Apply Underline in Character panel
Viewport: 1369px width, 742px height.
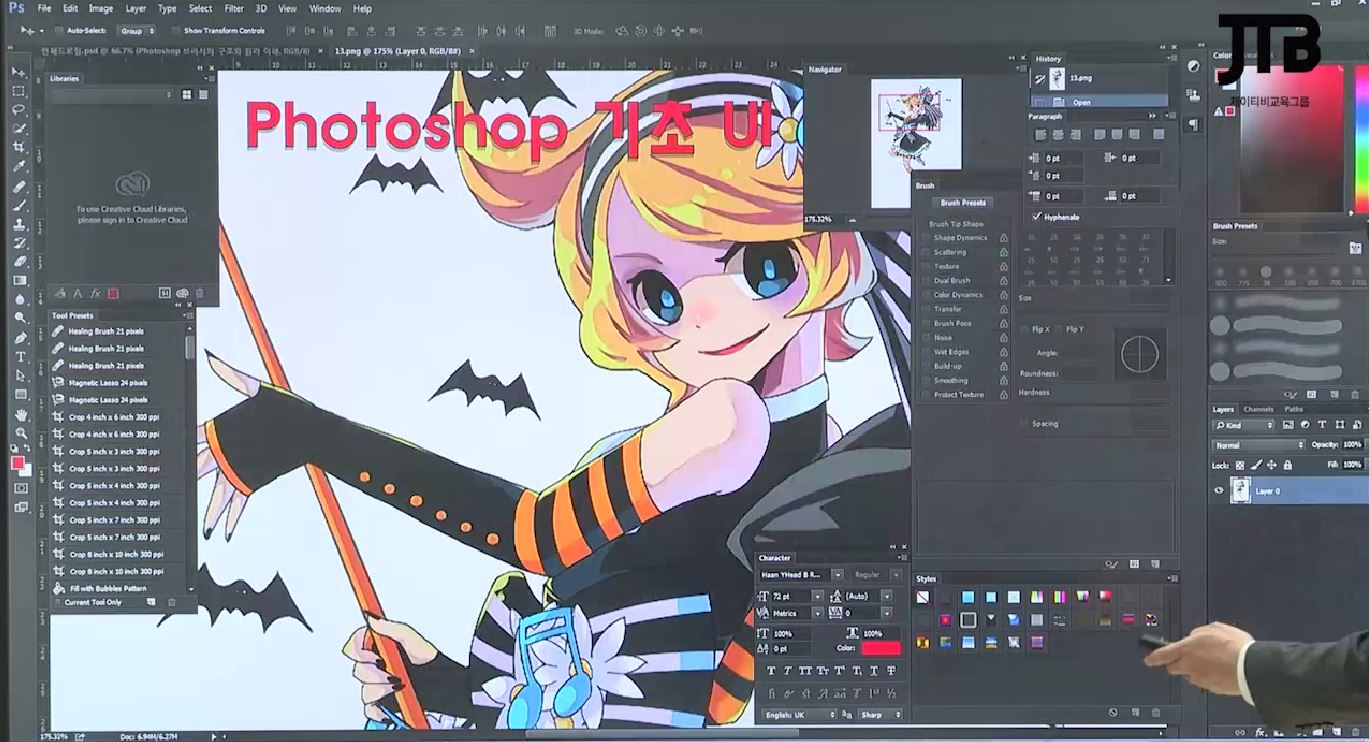click(x=875, y=670)
